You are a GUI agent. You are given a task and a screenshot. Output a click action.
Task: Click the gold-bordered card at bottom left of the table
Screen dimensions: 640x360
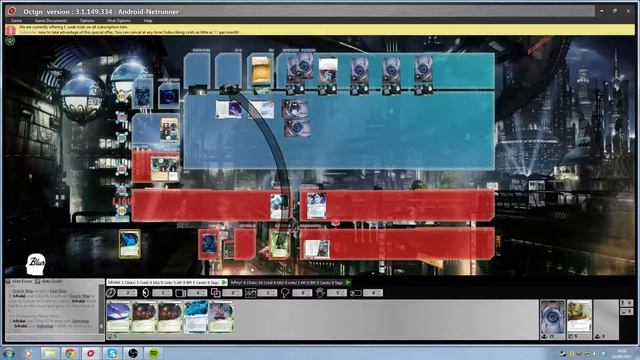pyautogui.click(x=130, y=244)
